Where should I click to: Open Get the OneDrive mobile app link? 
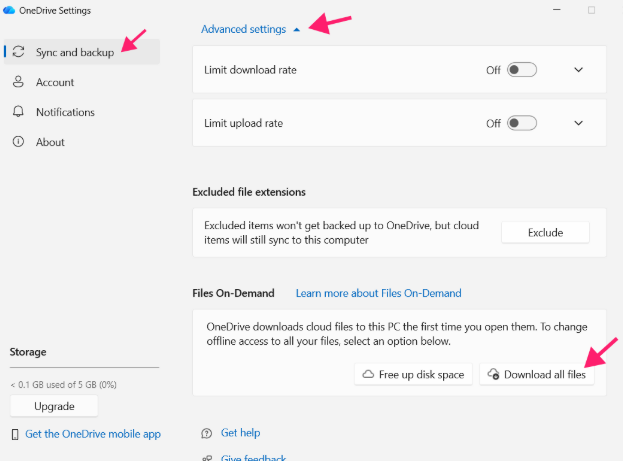pos(93,434)
